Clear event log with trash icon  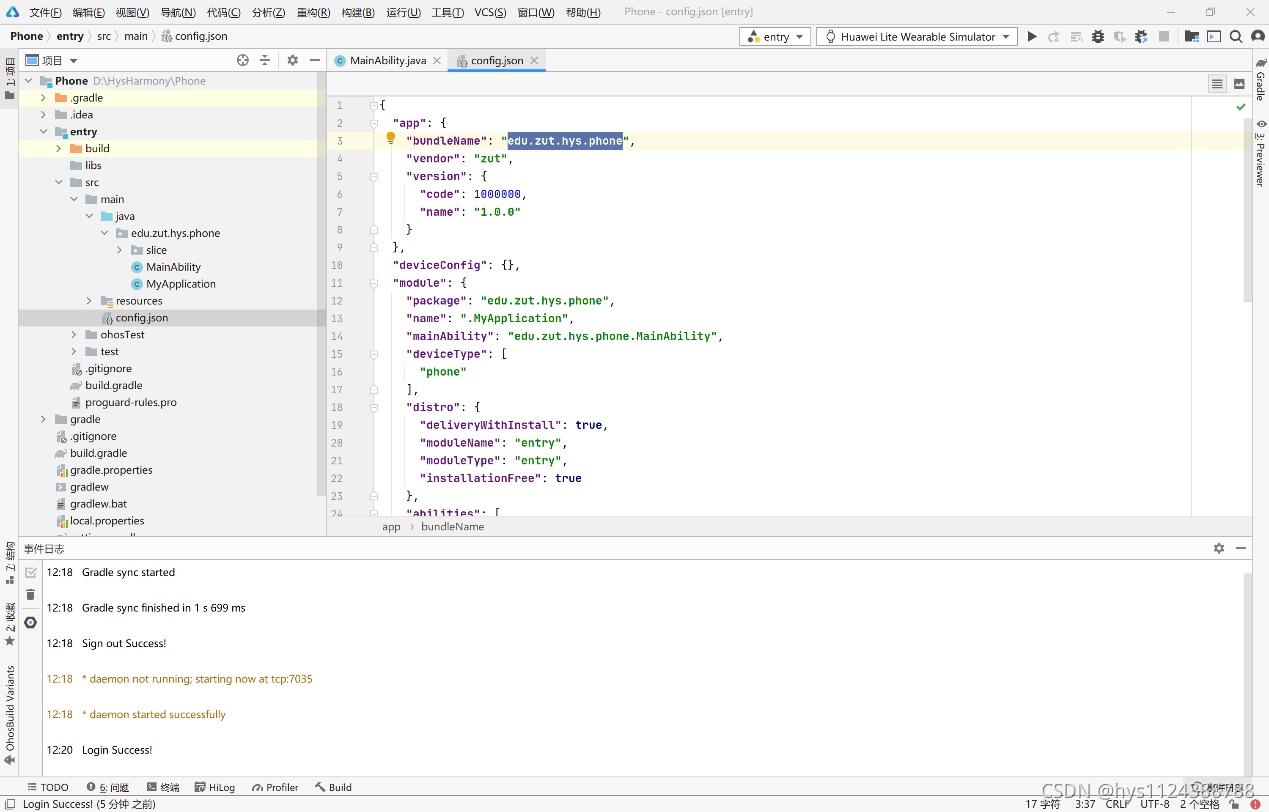coord(31,595)
